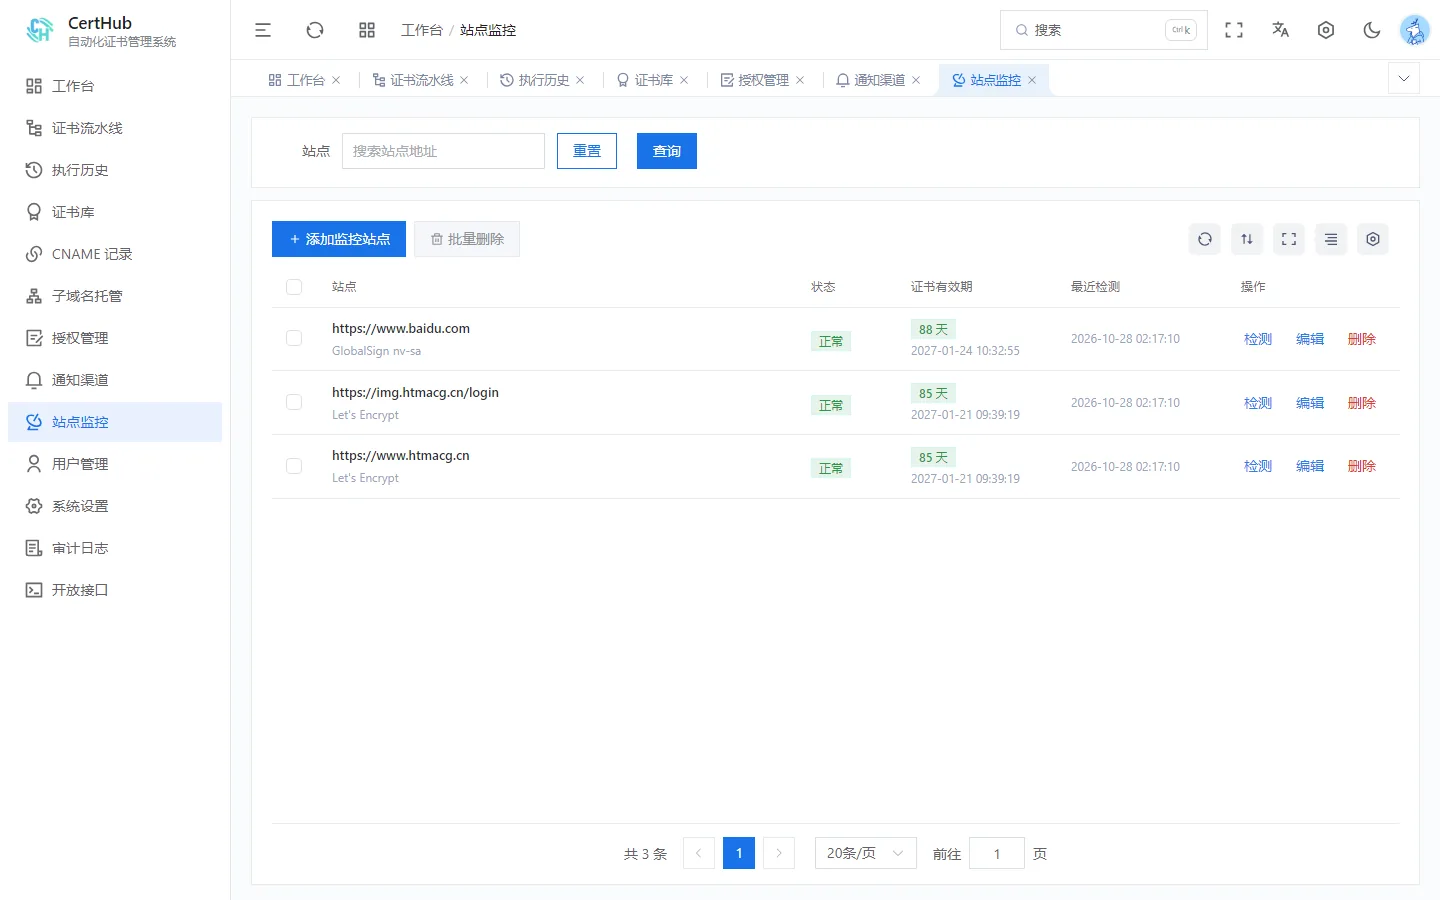
Task: Open 子域名托管 in the sidebar
Action: point(115,296)
